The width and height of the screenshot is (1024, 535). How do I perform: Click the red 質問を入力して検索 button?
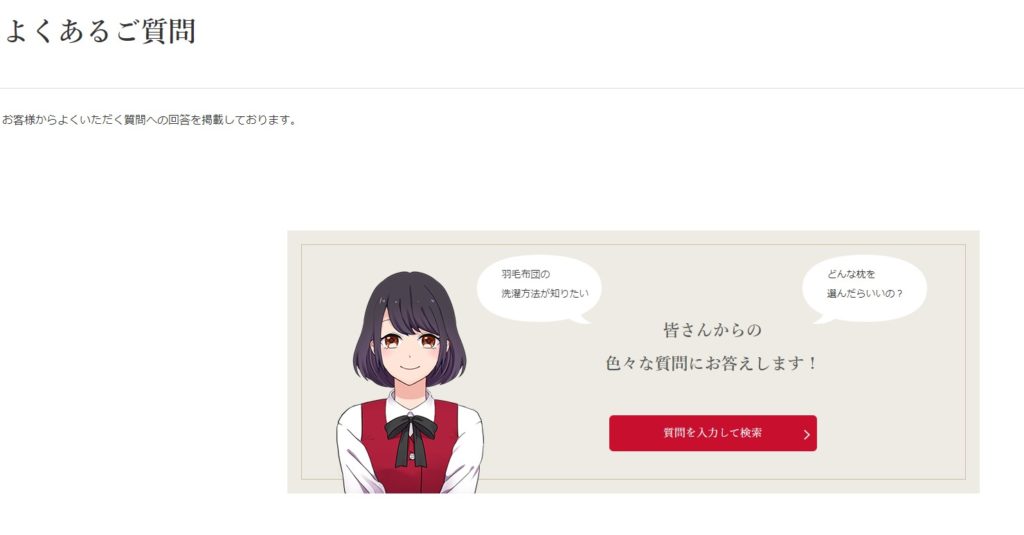pos(712,433)
